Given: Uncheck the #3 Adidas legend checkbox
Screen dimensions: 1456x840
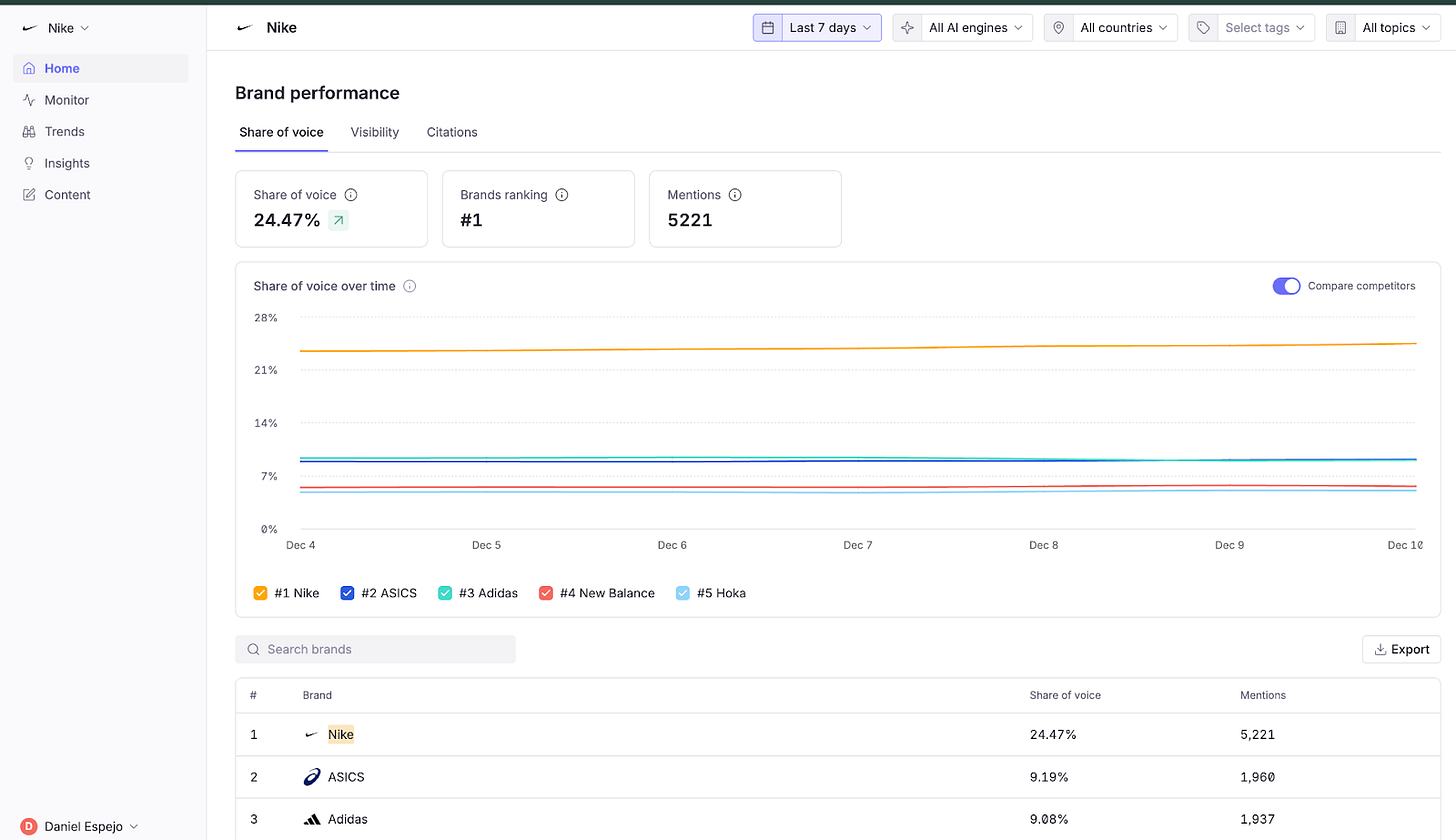Looking at the screenshot, I should click(x=445, y=593).
